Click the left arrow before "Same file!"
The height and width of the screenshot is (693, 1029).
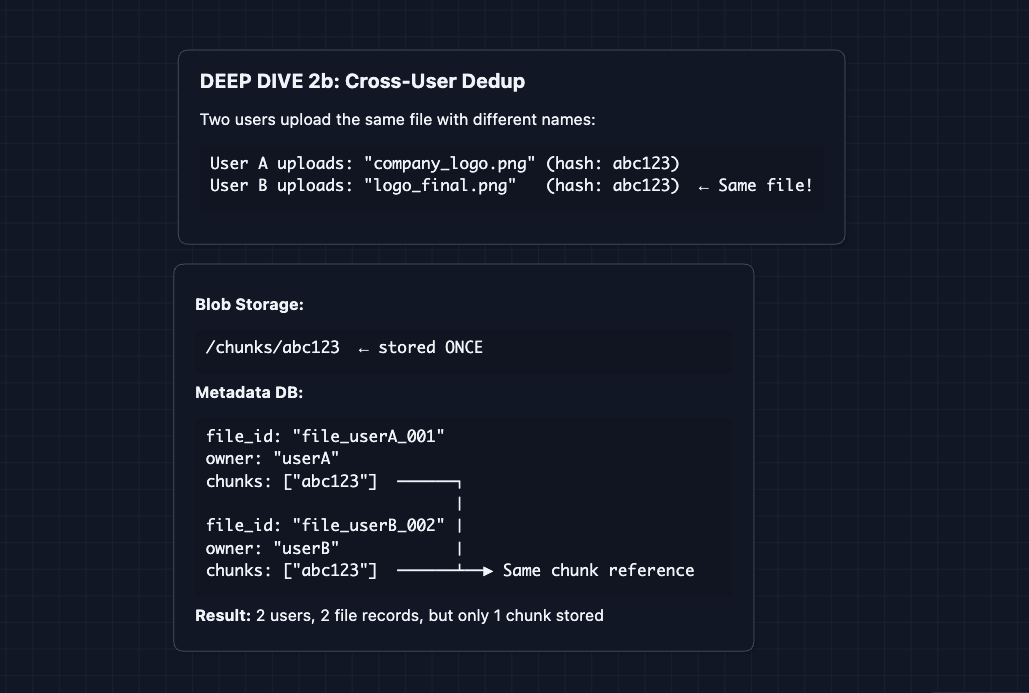pos(704,187)
